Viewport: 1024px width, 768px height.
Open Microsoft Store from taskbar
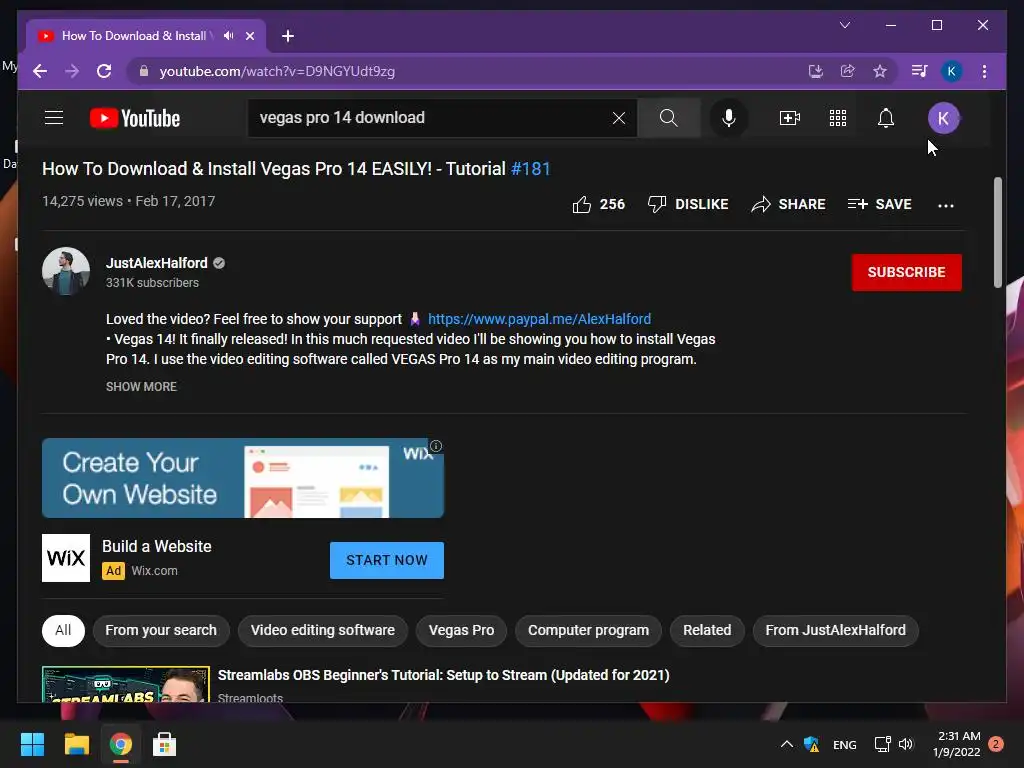(165, 744)
